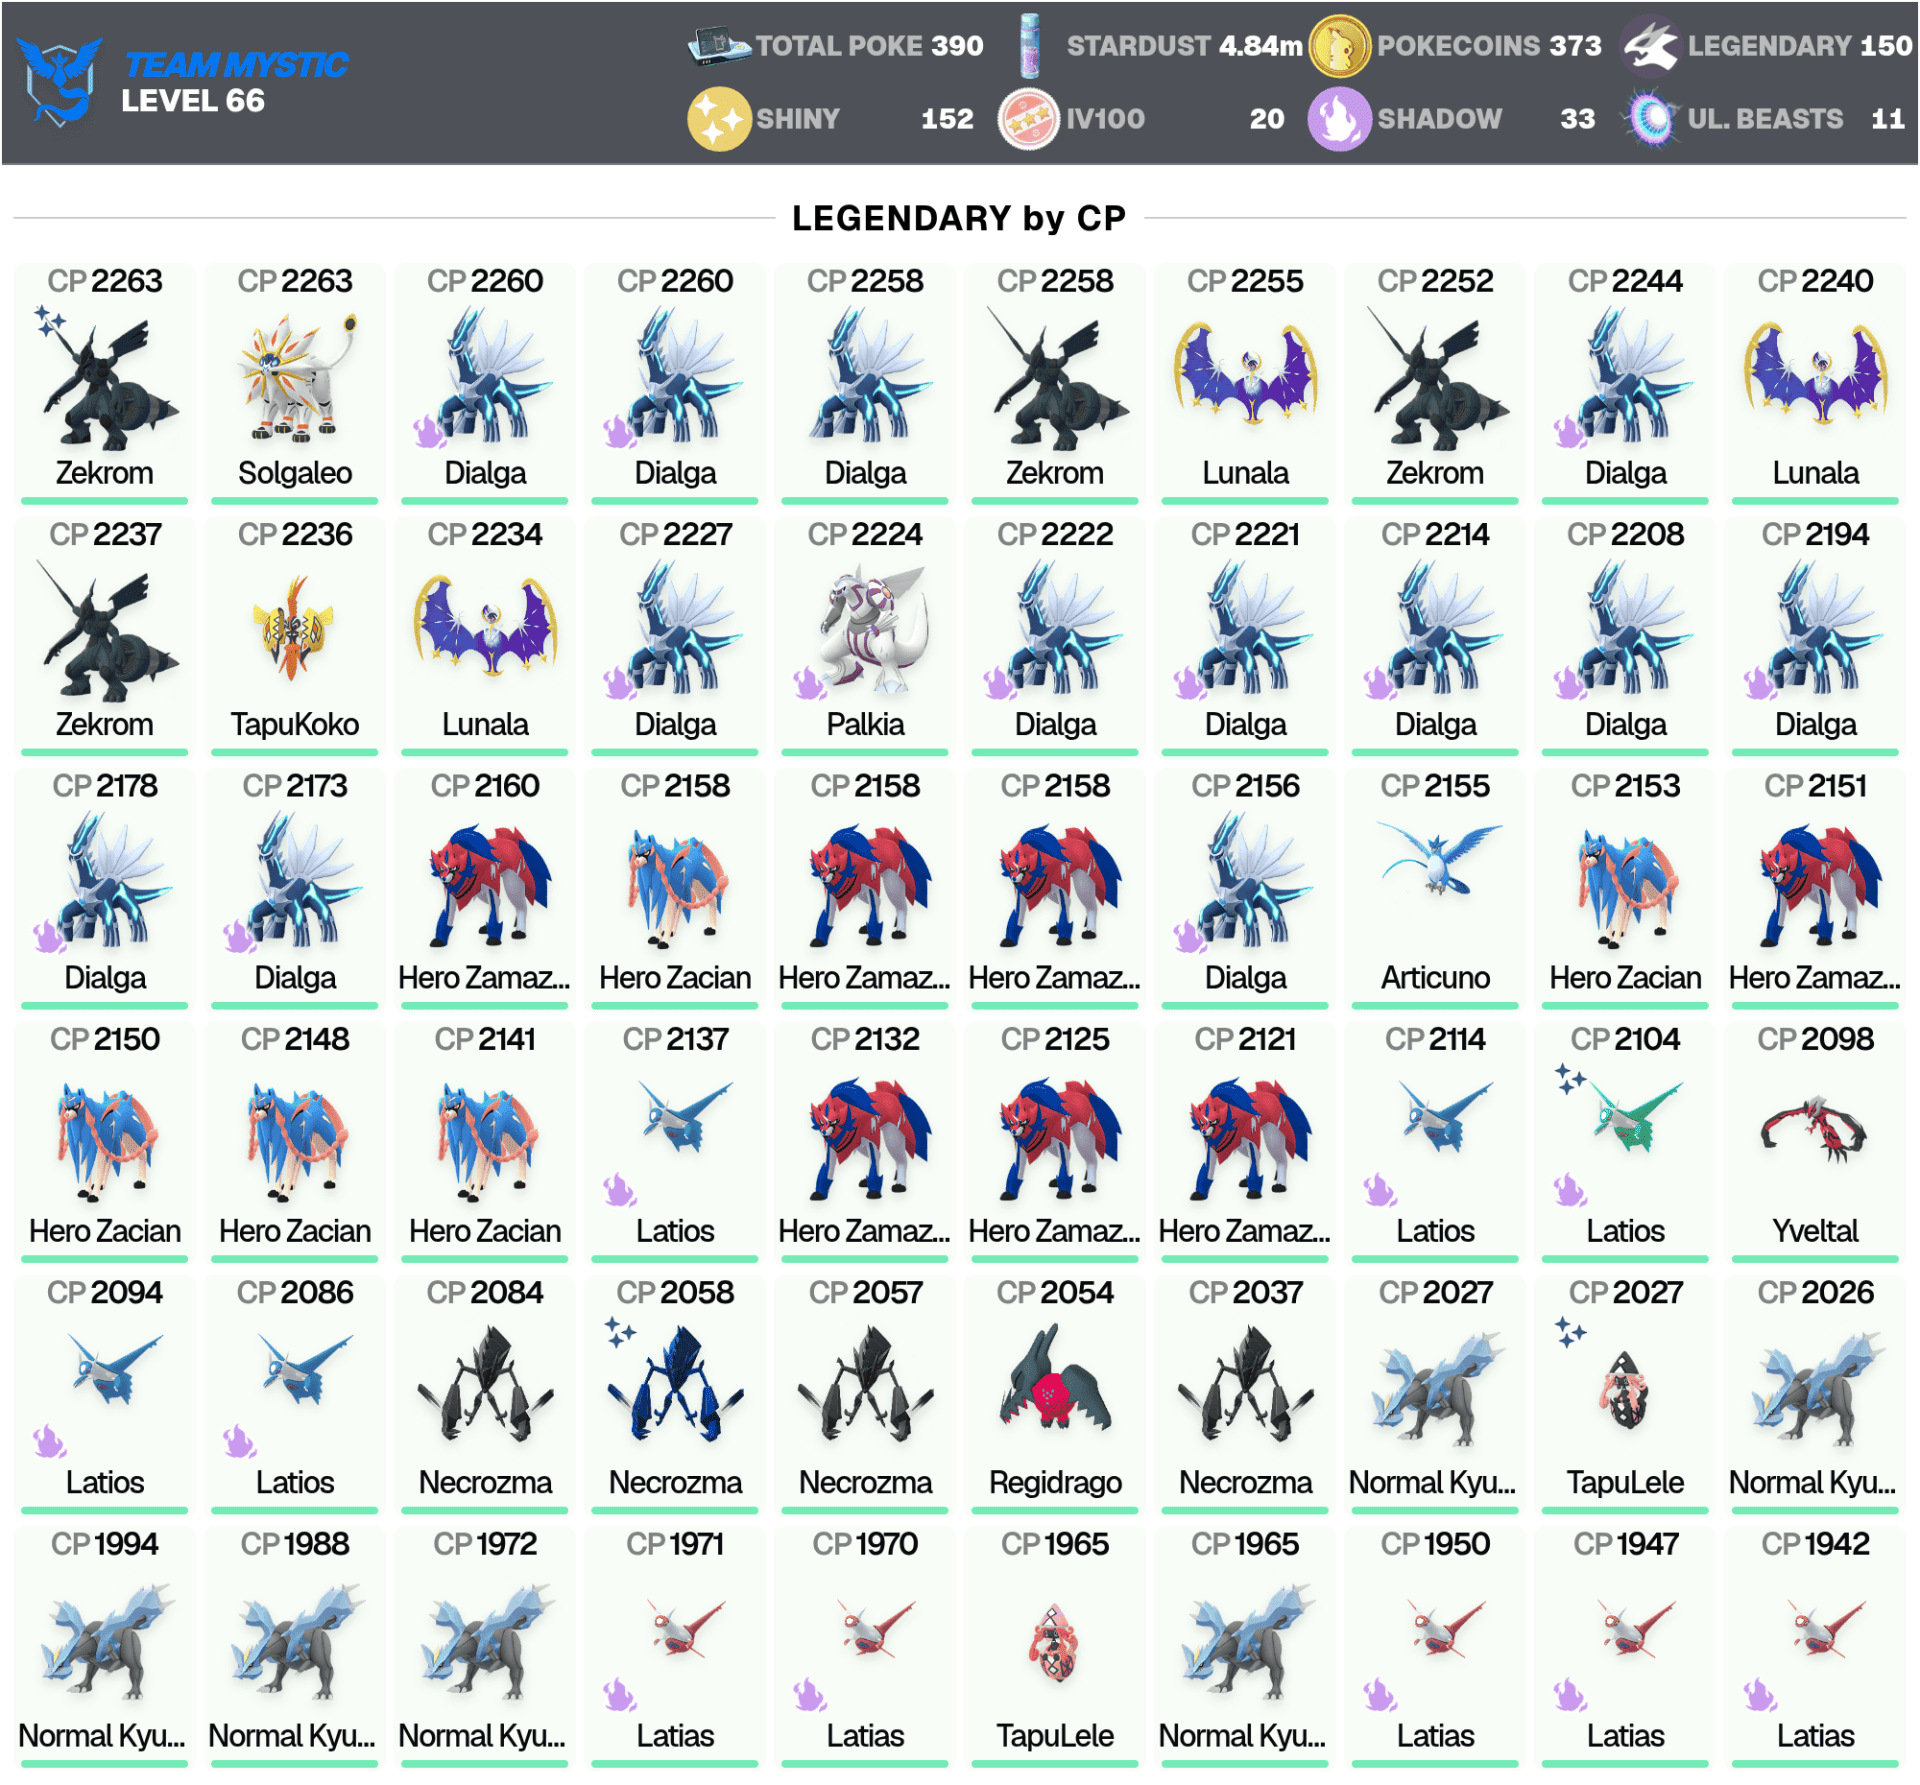
Task: Select the shadow Latias CP 1942
Action: coord(1815,1646)
